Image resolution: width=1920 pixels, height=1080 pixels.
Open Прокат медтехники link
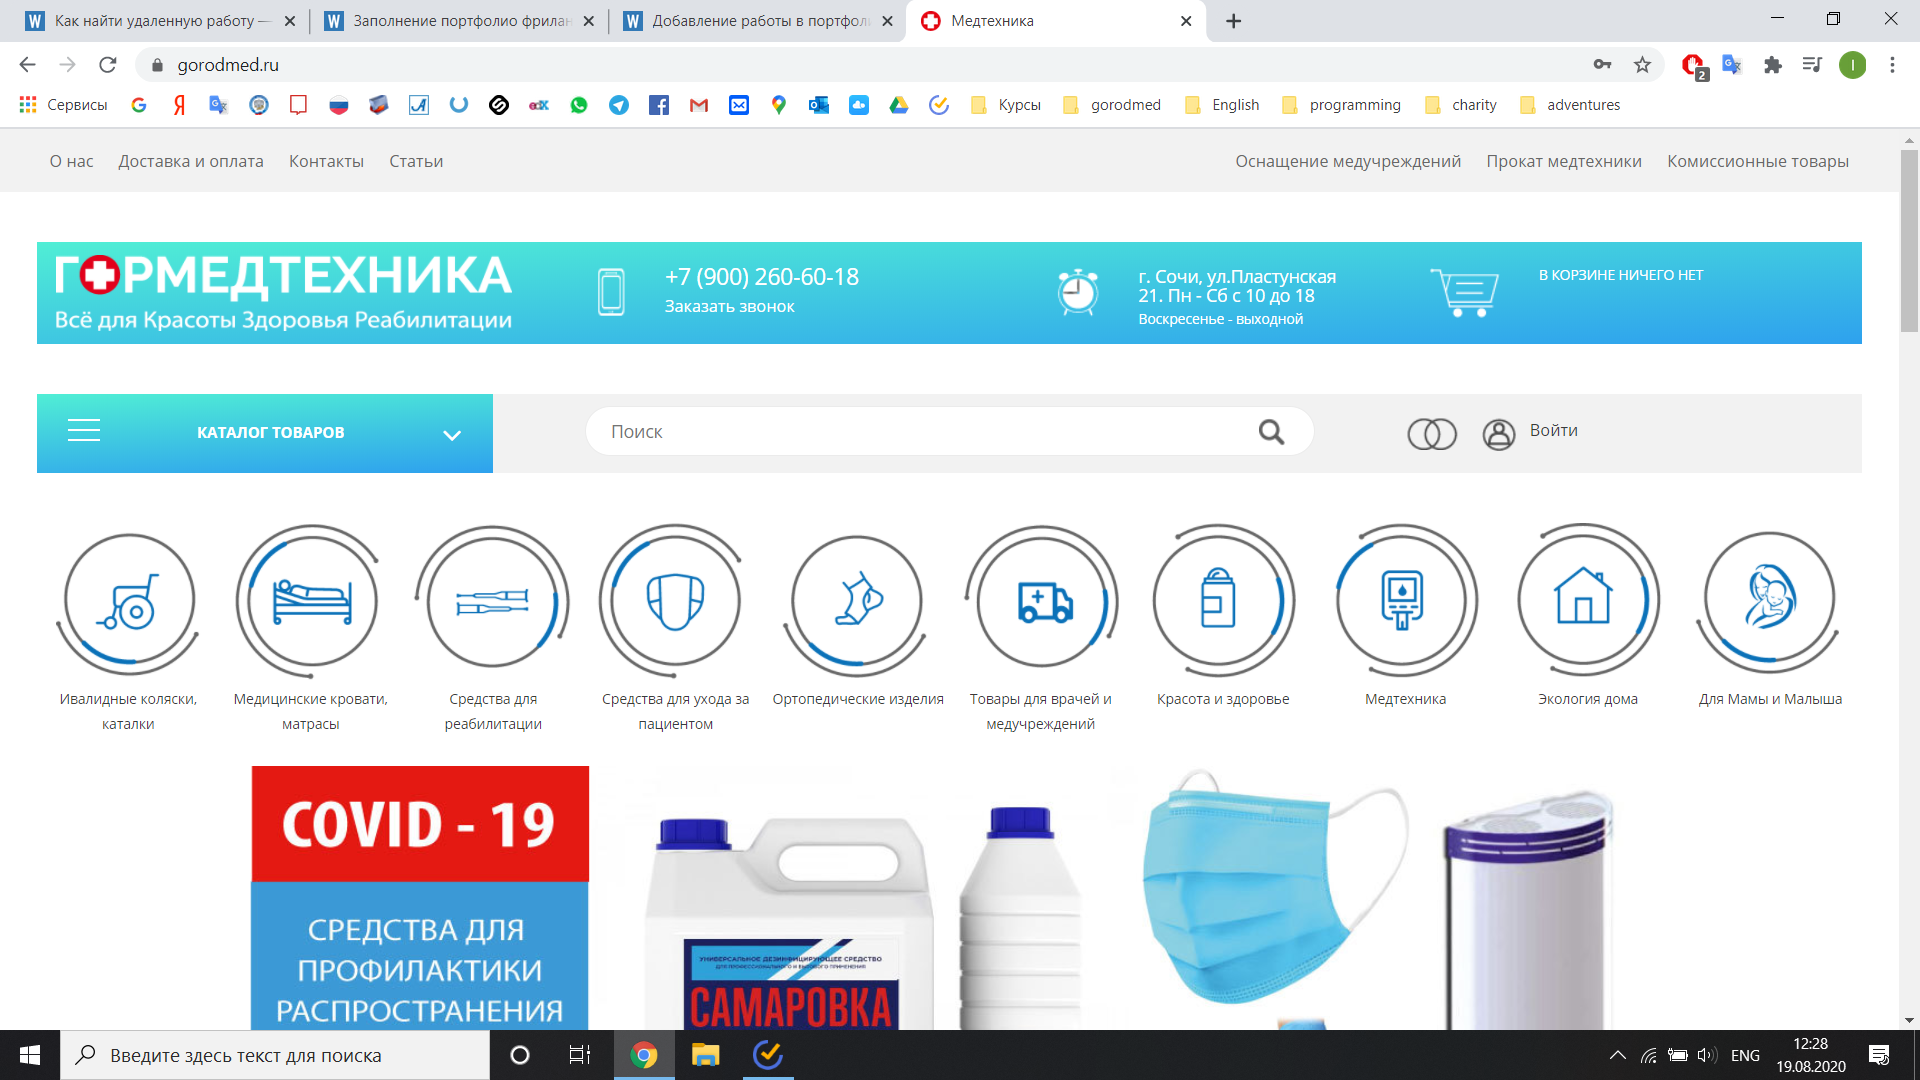[x=1564, y=161]
